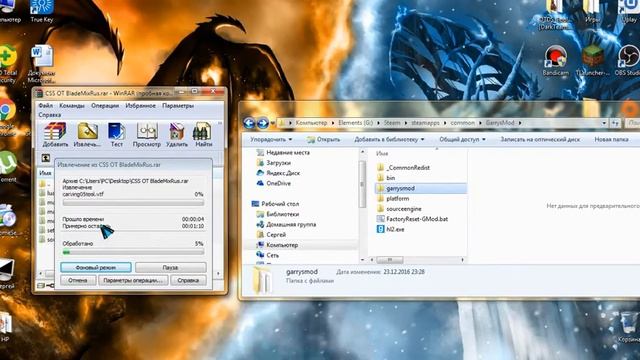Expand the Explorer address bar history dropdown

coord(604,123)
